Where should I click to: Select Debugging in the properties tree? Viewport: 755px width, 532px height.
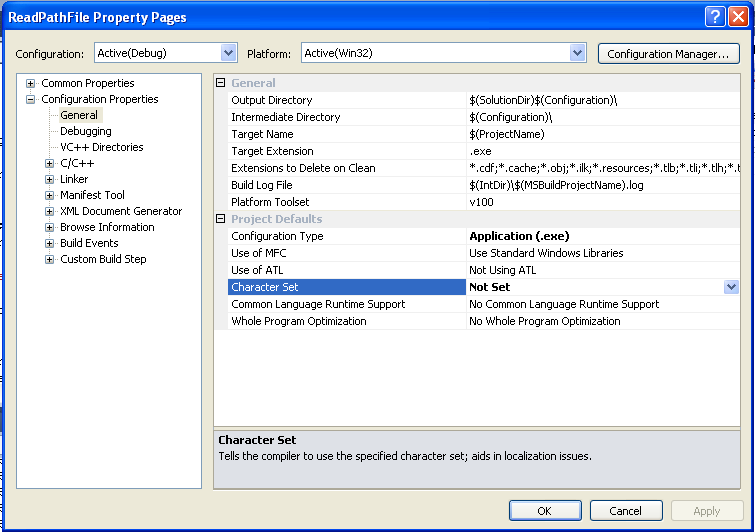[86, 131]
